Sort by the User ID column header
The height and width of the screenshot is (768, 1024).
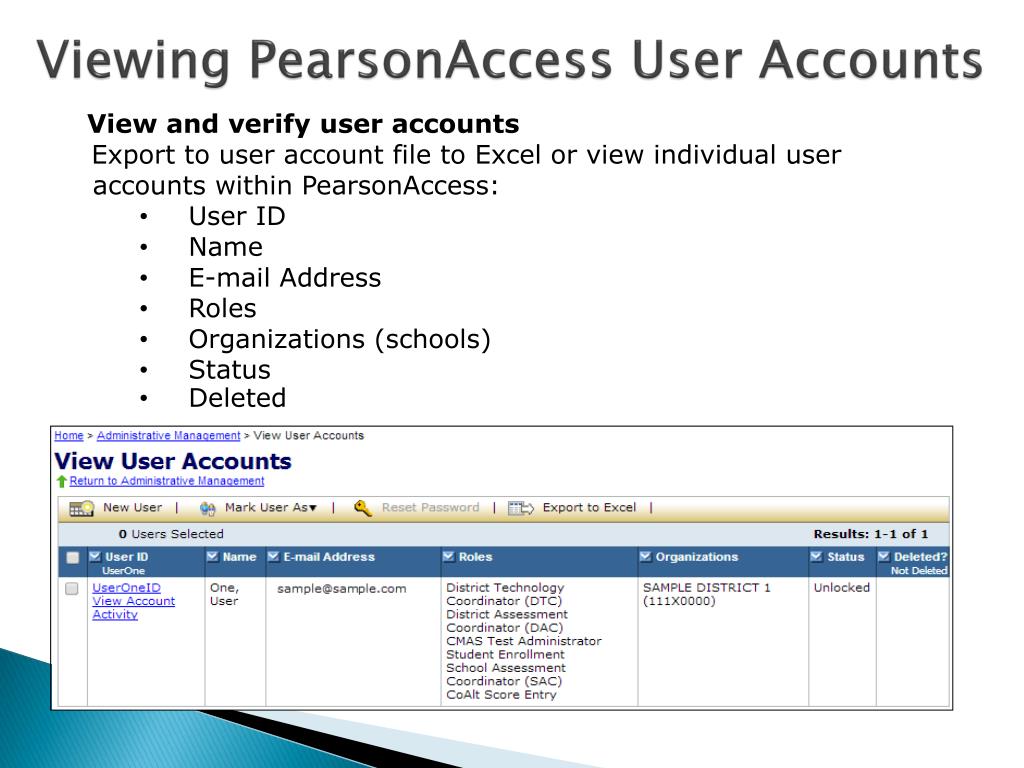coord(127,557)
